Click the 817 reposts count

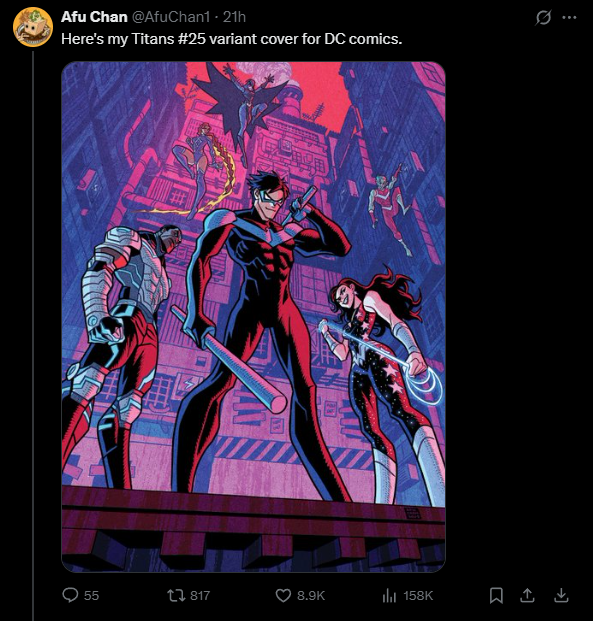(200, 595)
